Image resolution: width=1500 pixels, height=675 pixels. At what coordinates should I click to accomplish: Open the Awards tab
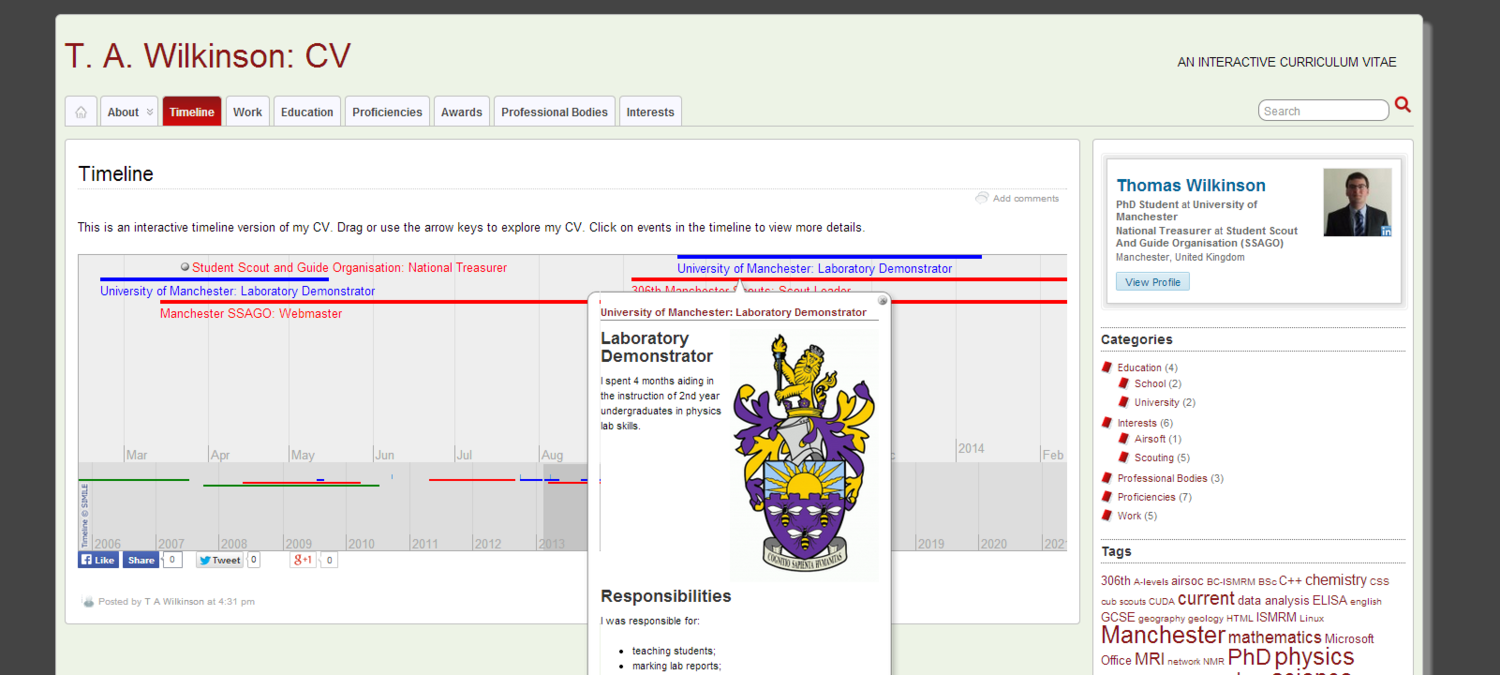coord(462,112)
